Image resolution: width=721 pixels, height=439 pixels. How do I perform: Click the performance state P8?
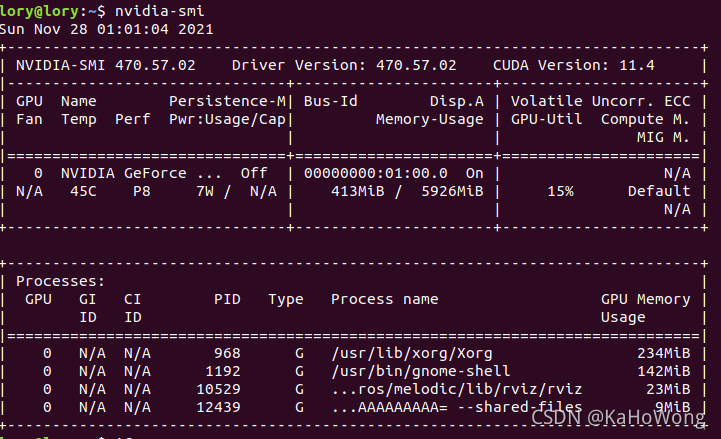pos(142,191)
